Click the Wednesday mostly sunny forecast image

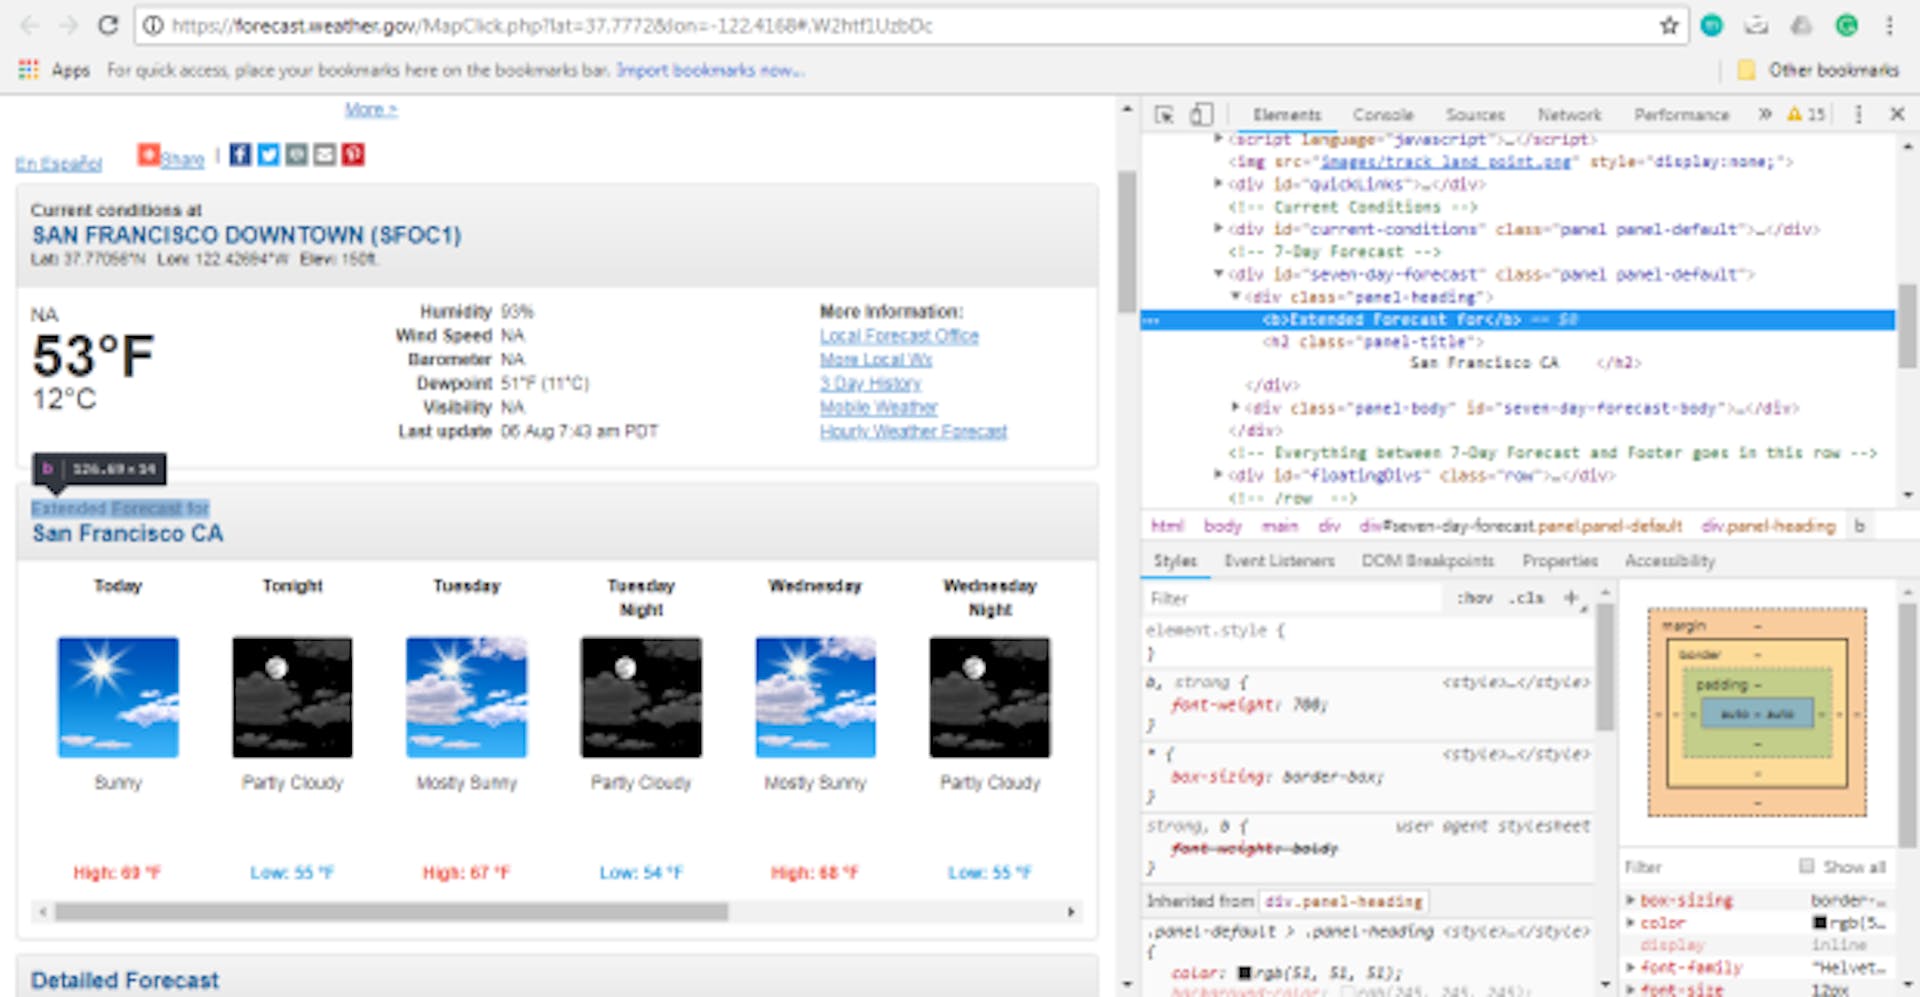coord(815,697)
